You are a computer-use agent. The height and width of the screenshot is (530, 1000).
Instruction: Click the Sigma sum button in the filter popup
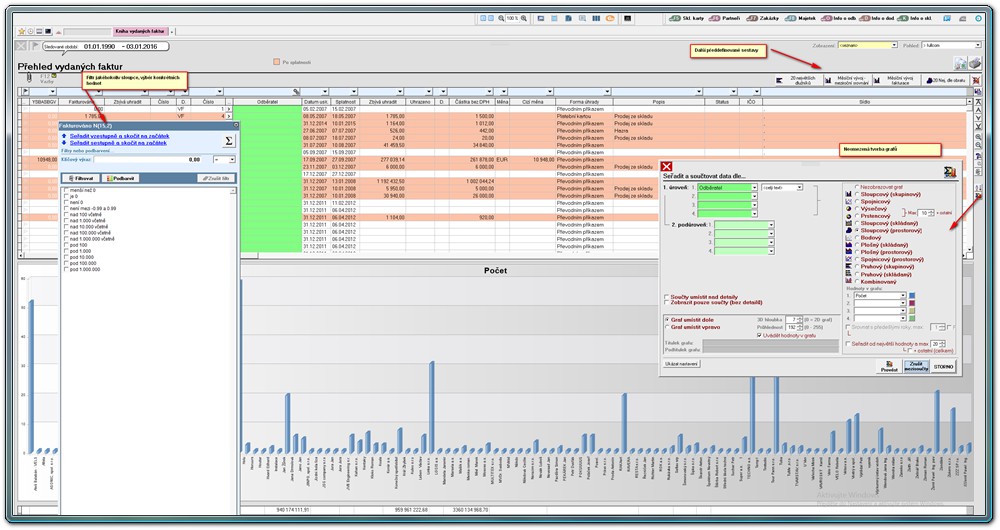tap(228, 141)
